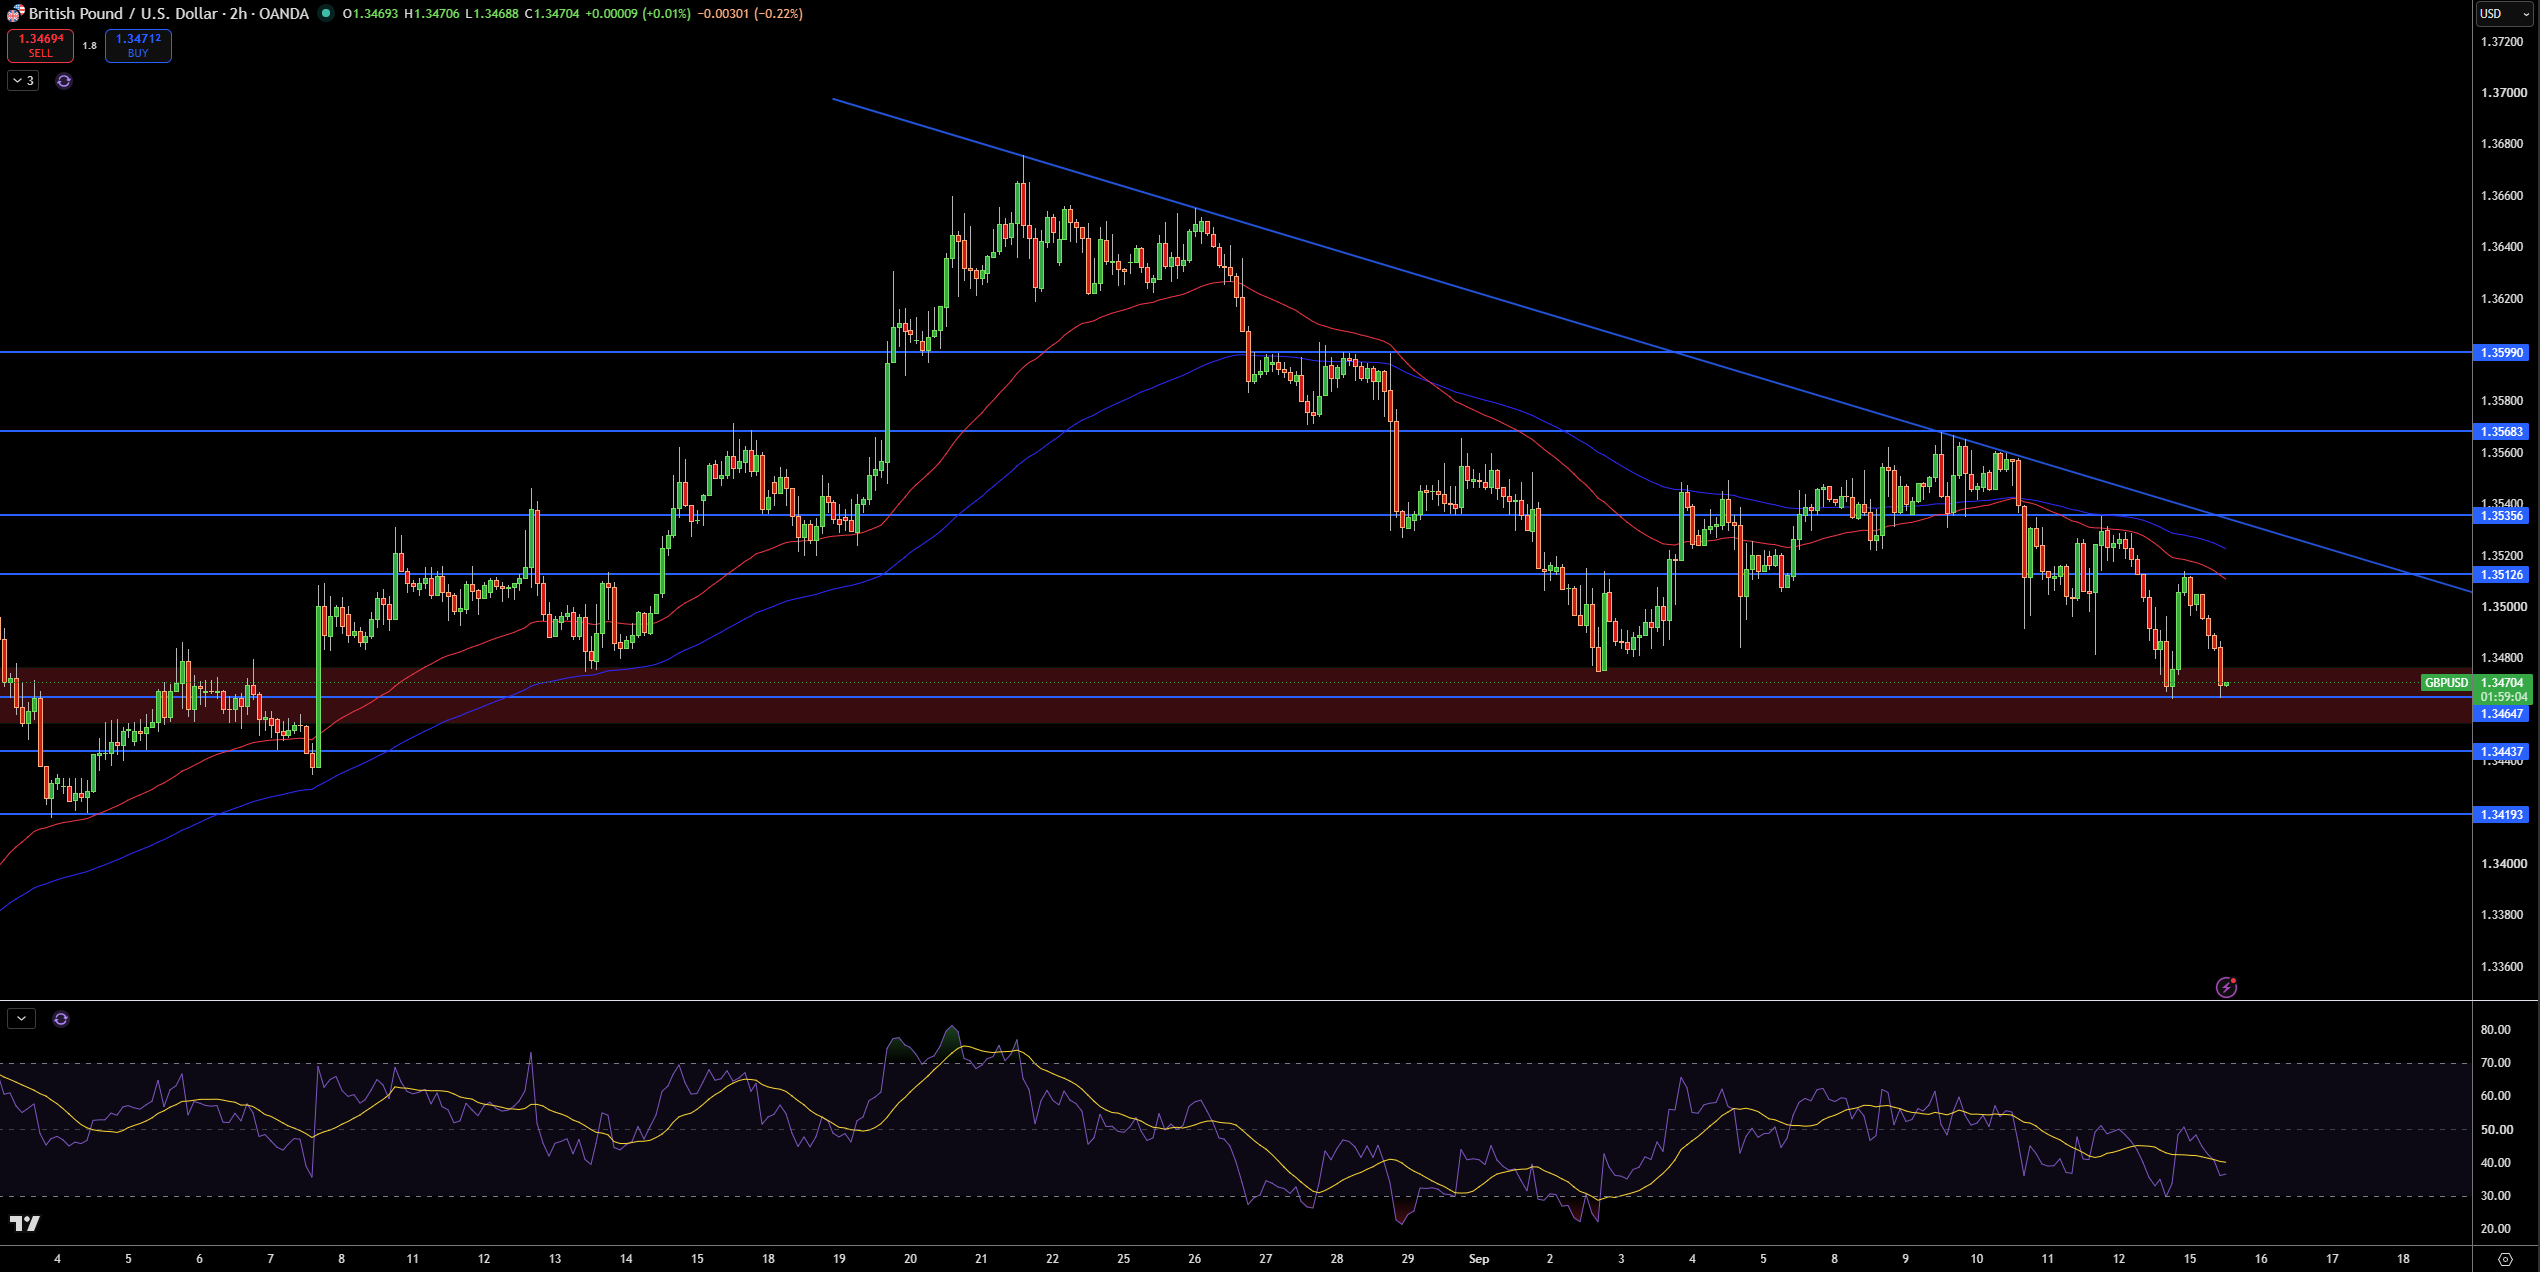The width and height of the screenshot is (2540, 1272).
Task: Click the 30.00 RSI scale label
Action: [x=2496, y=1196]
